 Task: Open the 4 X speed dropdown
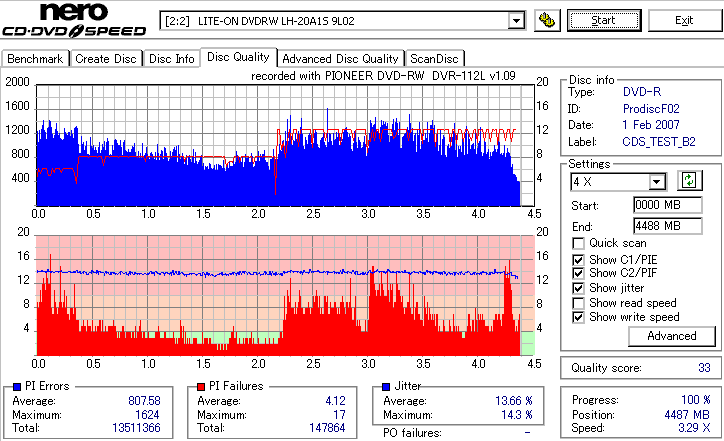pos(656,182)
